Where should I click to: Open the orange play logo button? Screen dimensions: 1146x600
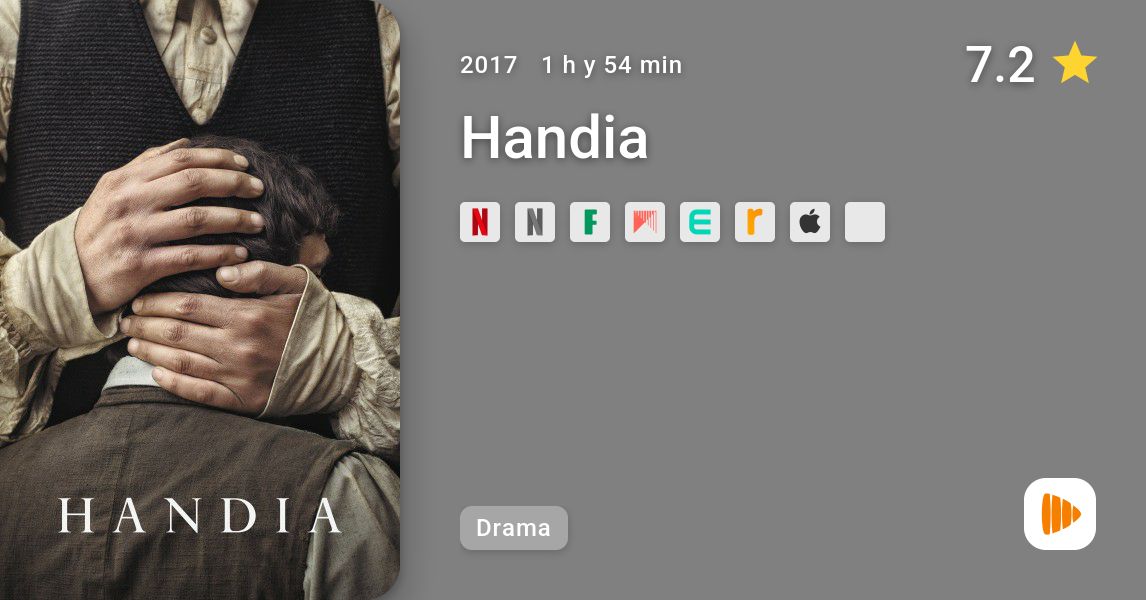click(x=1060, y=514)
